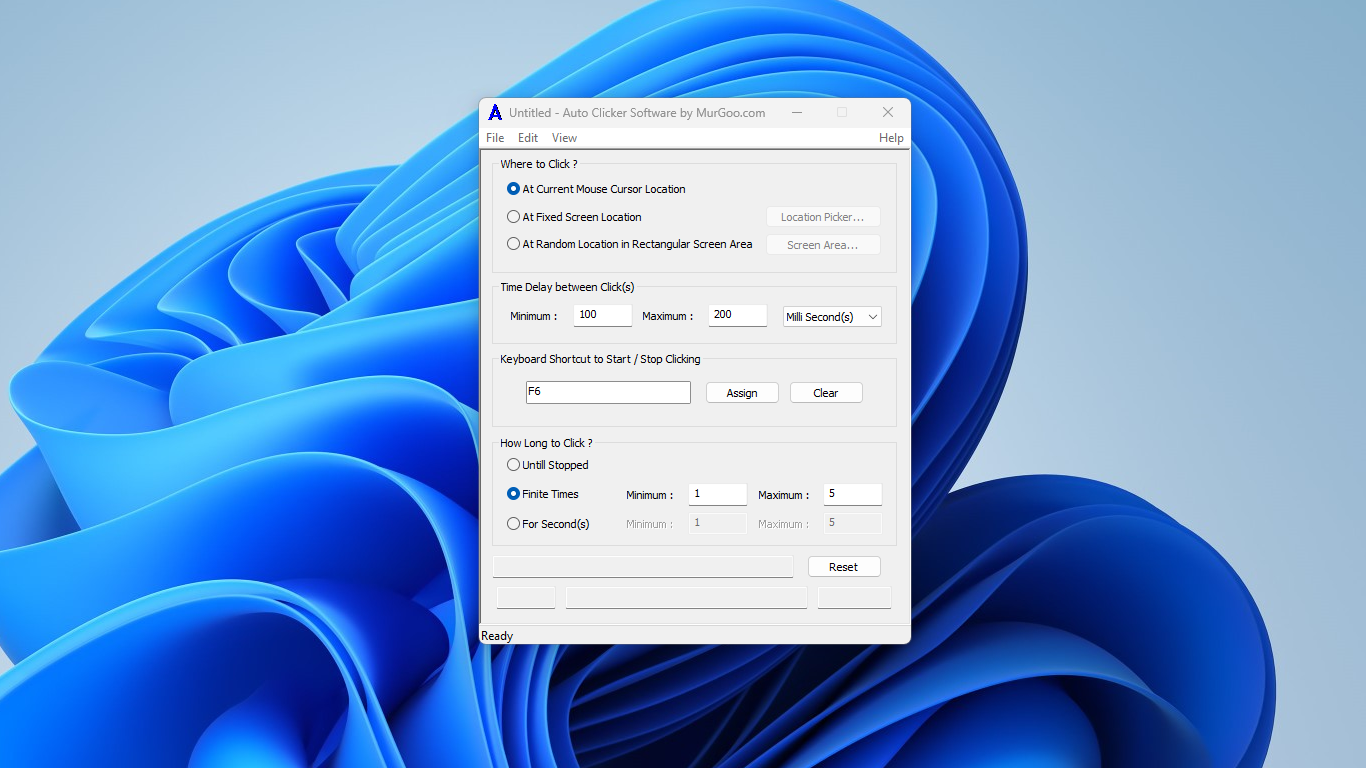Select At Fixed Screen Location
Screen dimensions: 1366x768
(x=513, y=217)
